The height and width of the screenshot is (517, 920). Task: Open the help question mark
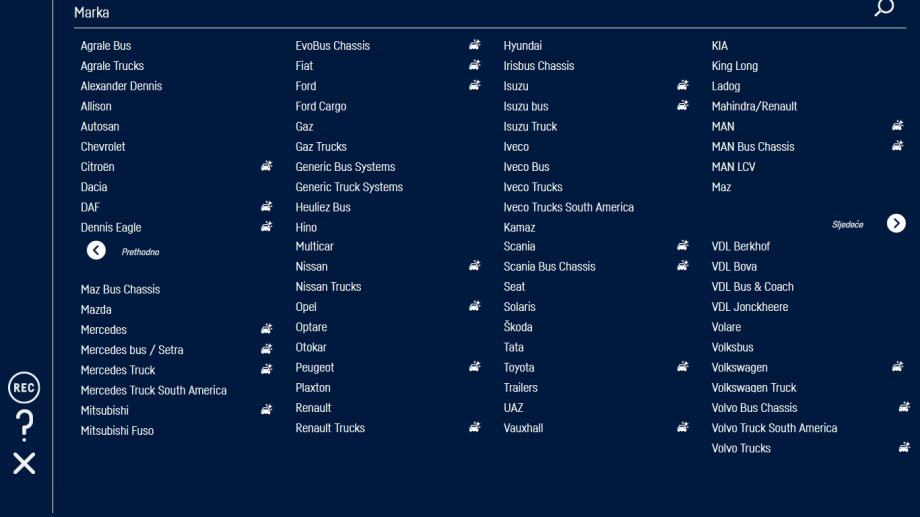pyautogui.click(x=24, y=426)
